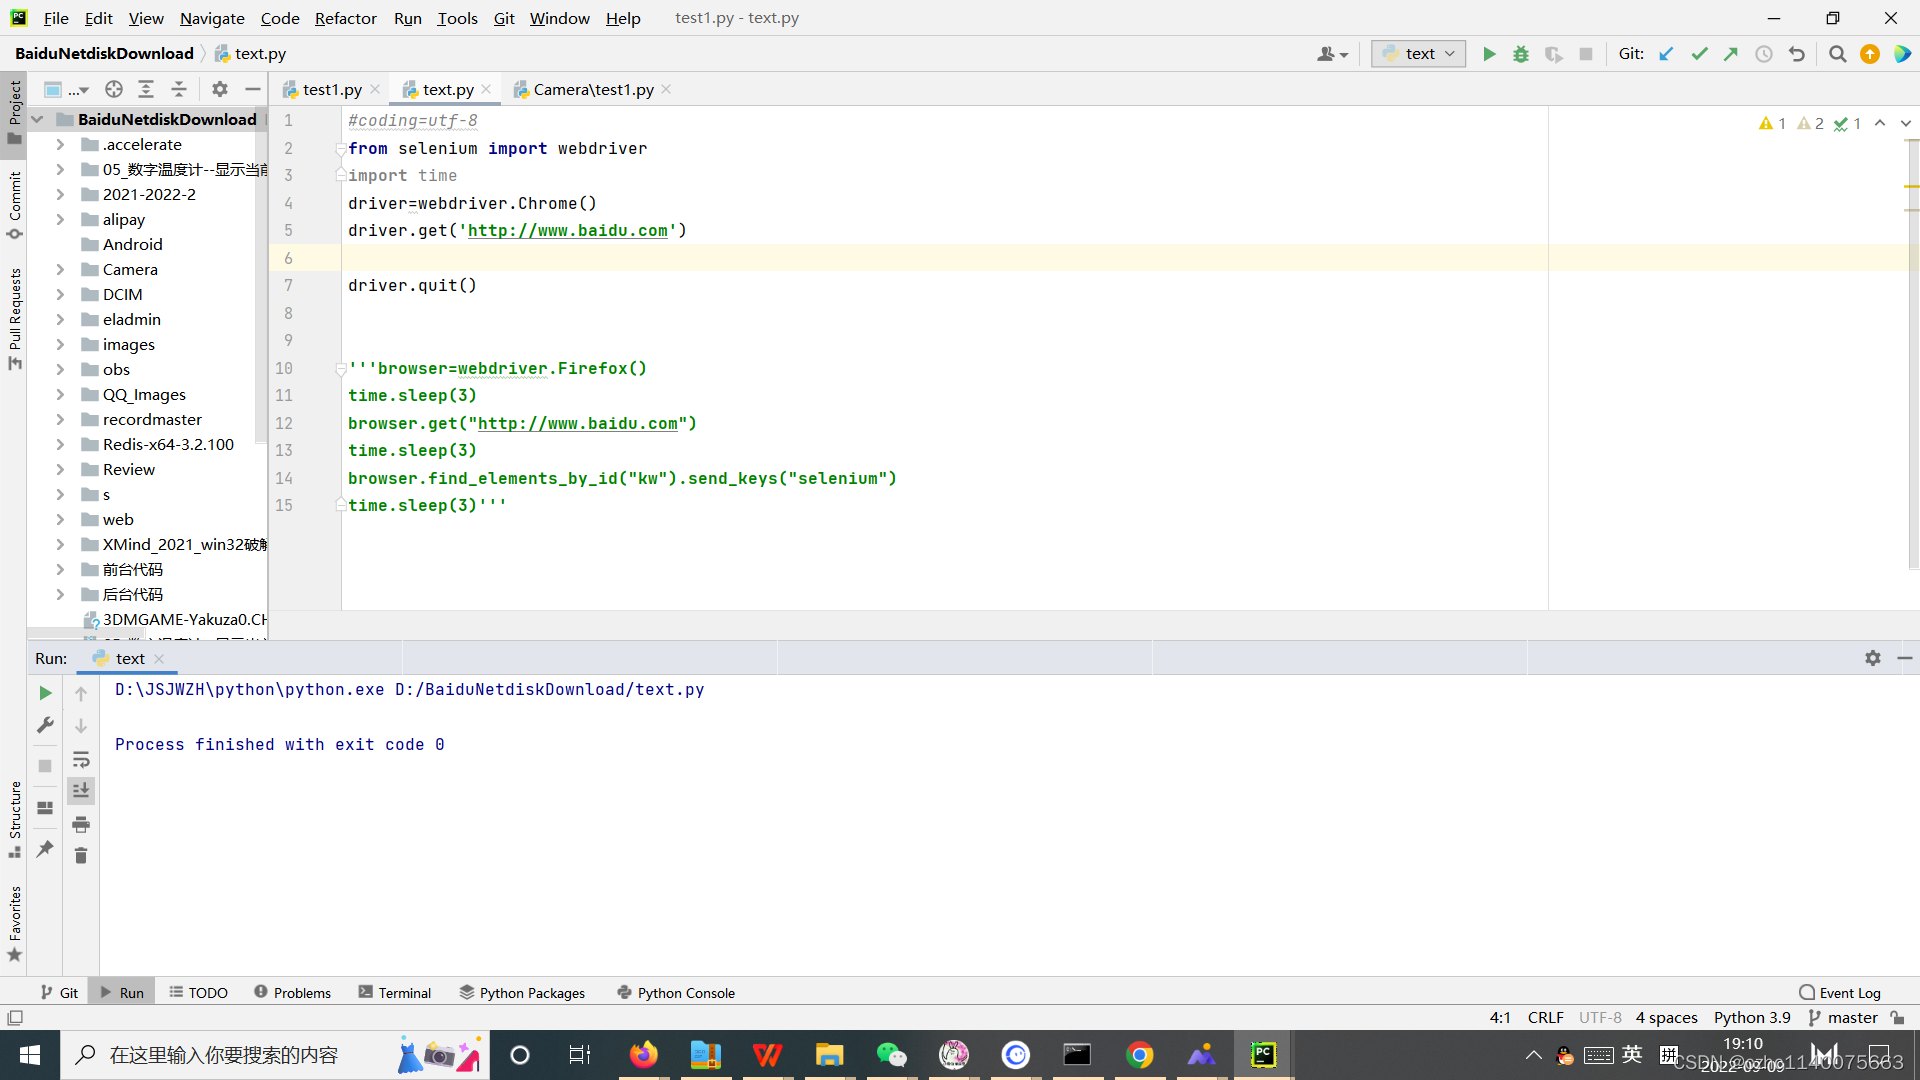Image resolution: width=1920 pixels, height=1080 pixels.
Task: Click the Rerun last configuration icon
Action: (x=45, y=692)
